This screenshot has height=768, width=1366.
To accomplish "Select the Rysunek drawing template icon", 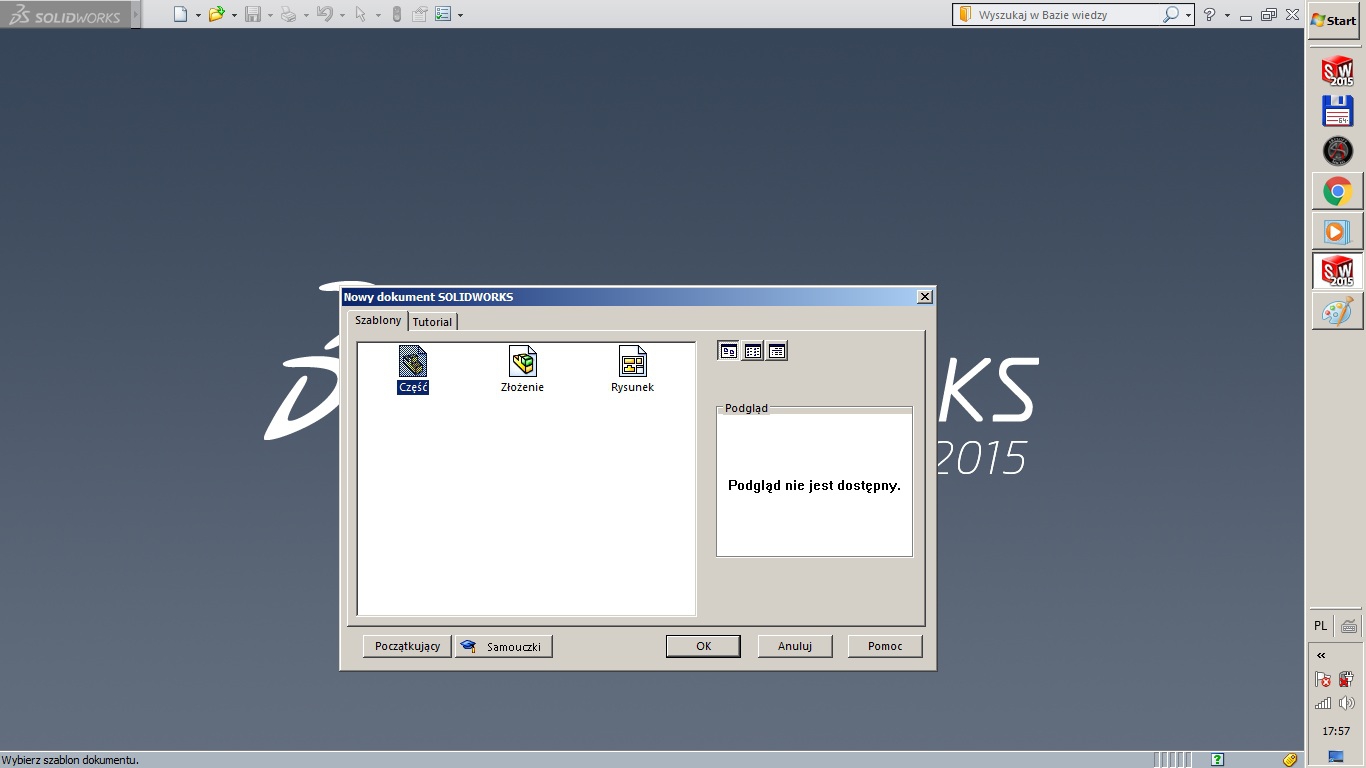I will coord(632,369).
